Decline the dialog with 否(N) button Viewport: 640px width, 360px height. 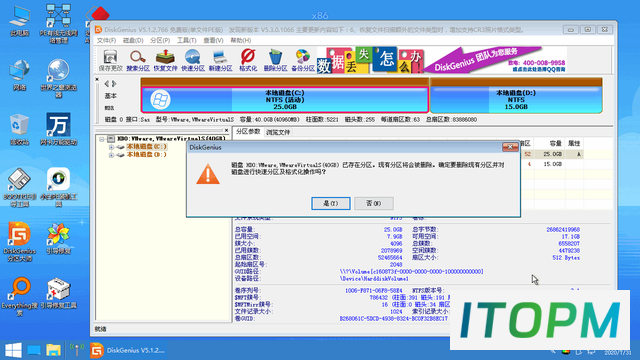tap(373, 203)
